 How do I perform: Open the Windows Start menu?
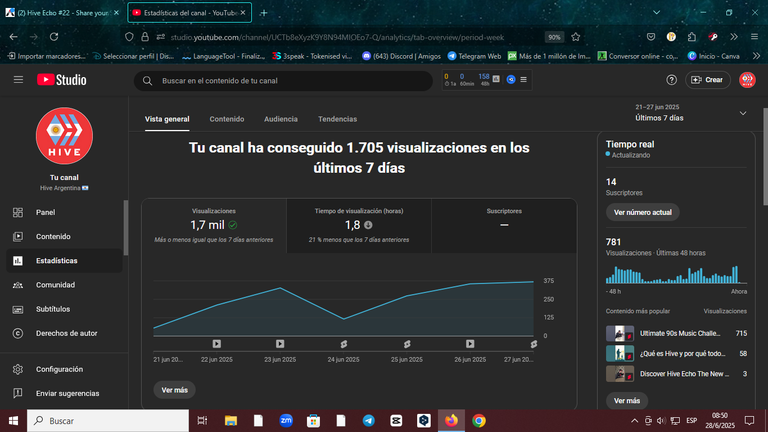tap(13, 421)
